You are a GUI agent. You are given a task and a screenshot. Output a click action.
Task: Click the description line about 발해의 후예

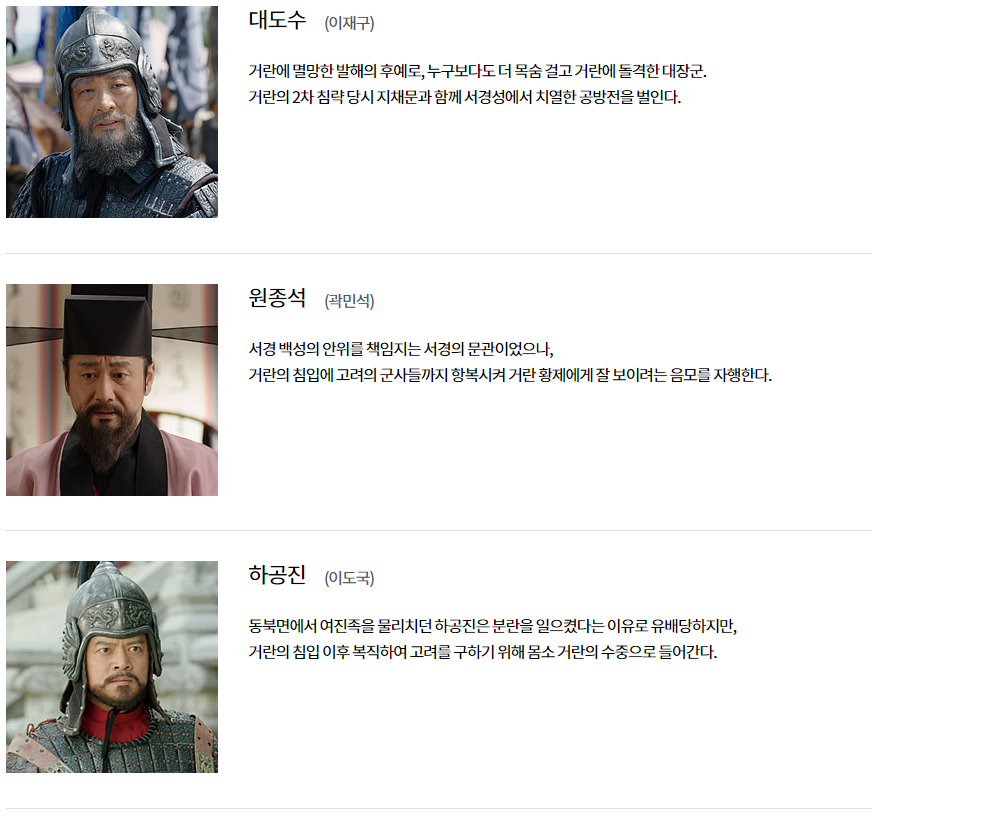pyautogui.click(x=477, y=71)
